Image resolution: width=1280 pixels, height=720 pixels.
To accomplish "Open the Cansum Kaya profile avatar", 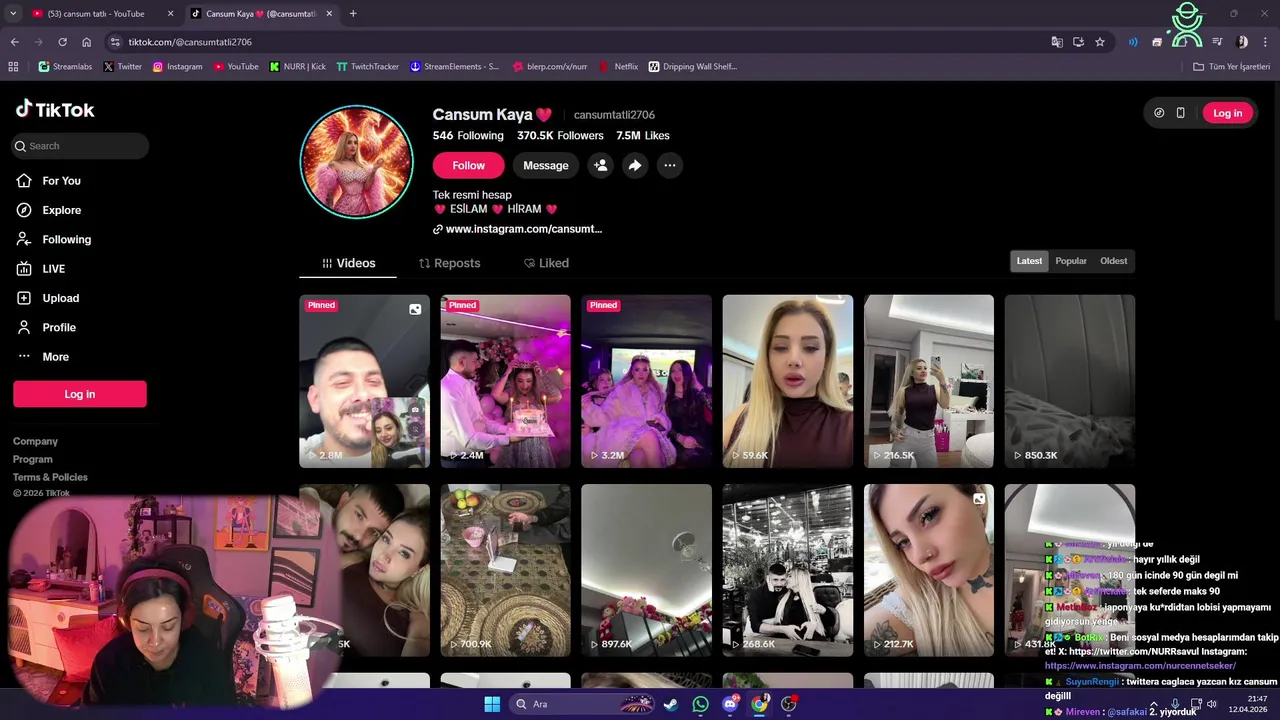I will coord(357,161).
